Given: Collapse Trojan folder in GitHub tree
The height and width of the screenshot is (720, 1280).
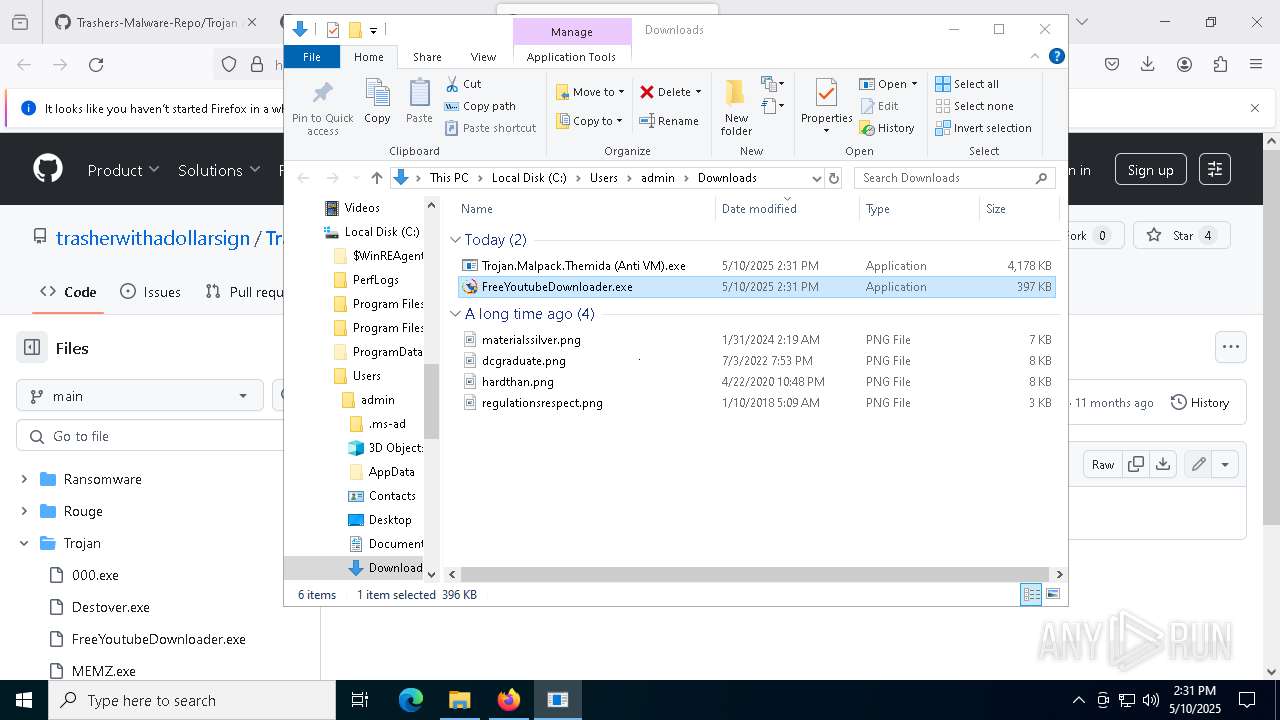Looking at the screenshot, I should tap(24, 543).
